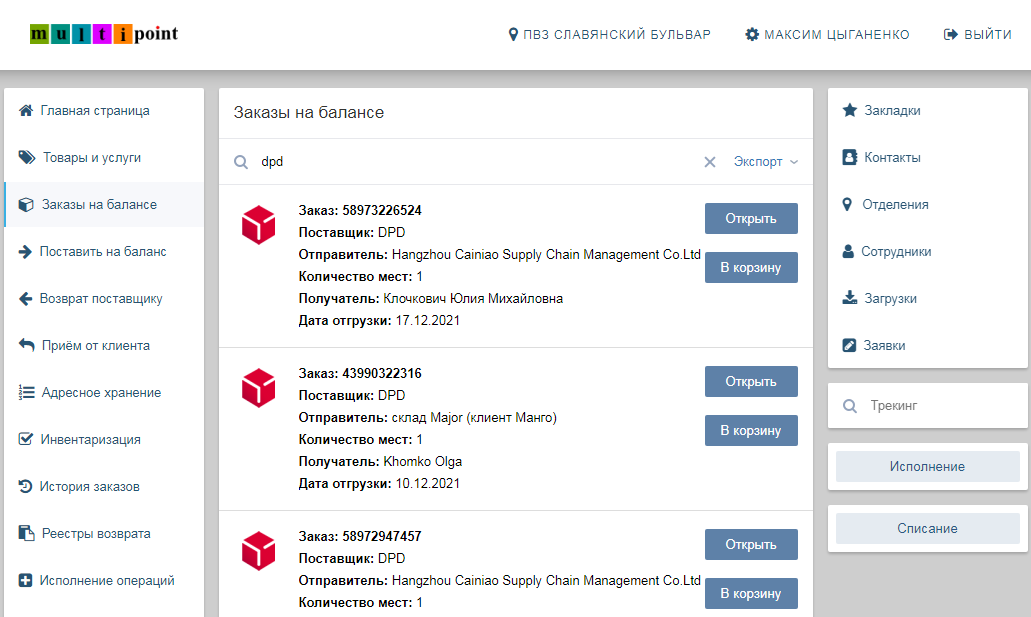Click the home icon for Главная страница
This screenshot has width=1031, height=617.
point(26,111)
